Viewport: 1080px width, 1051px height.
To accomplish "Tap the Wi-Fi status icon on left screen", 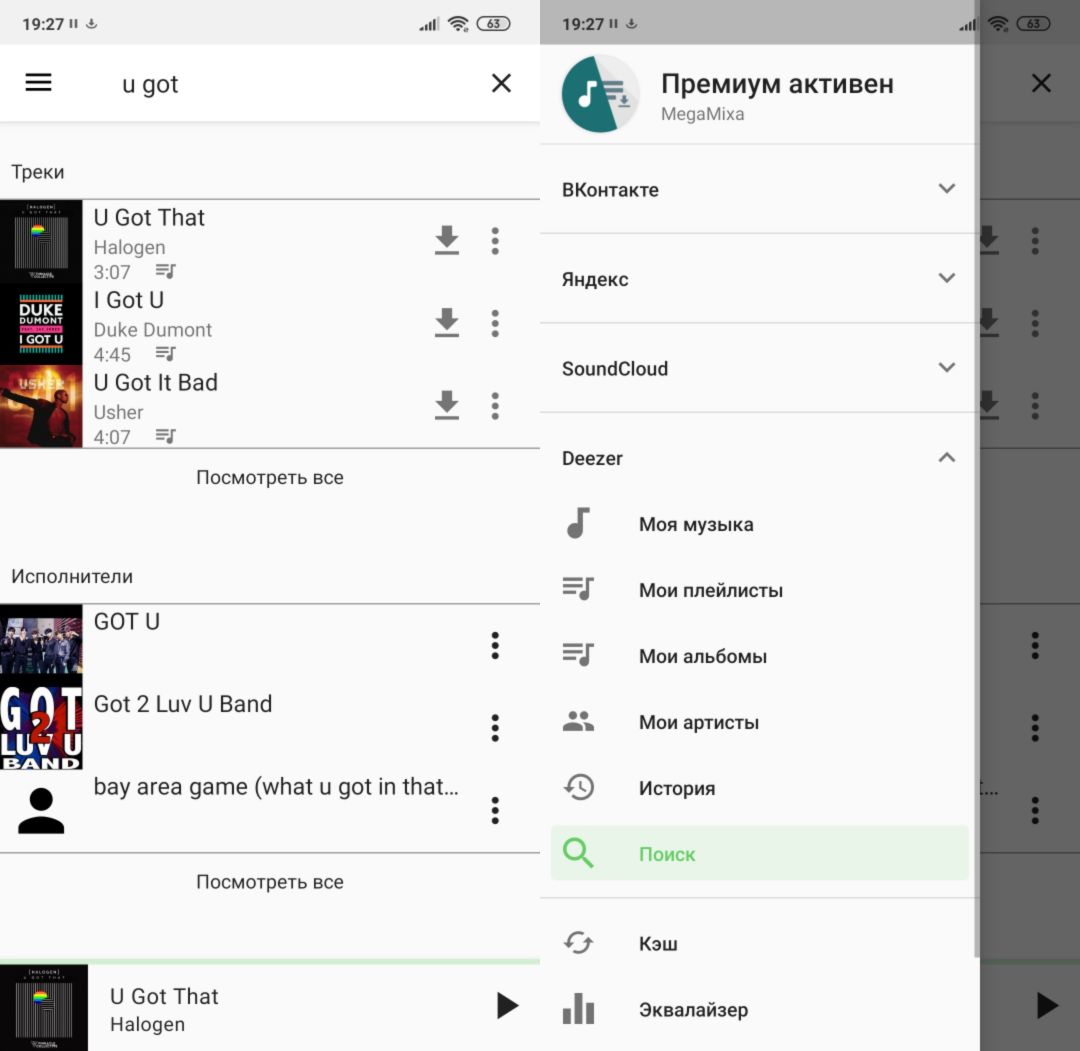I will click(457, 24).
